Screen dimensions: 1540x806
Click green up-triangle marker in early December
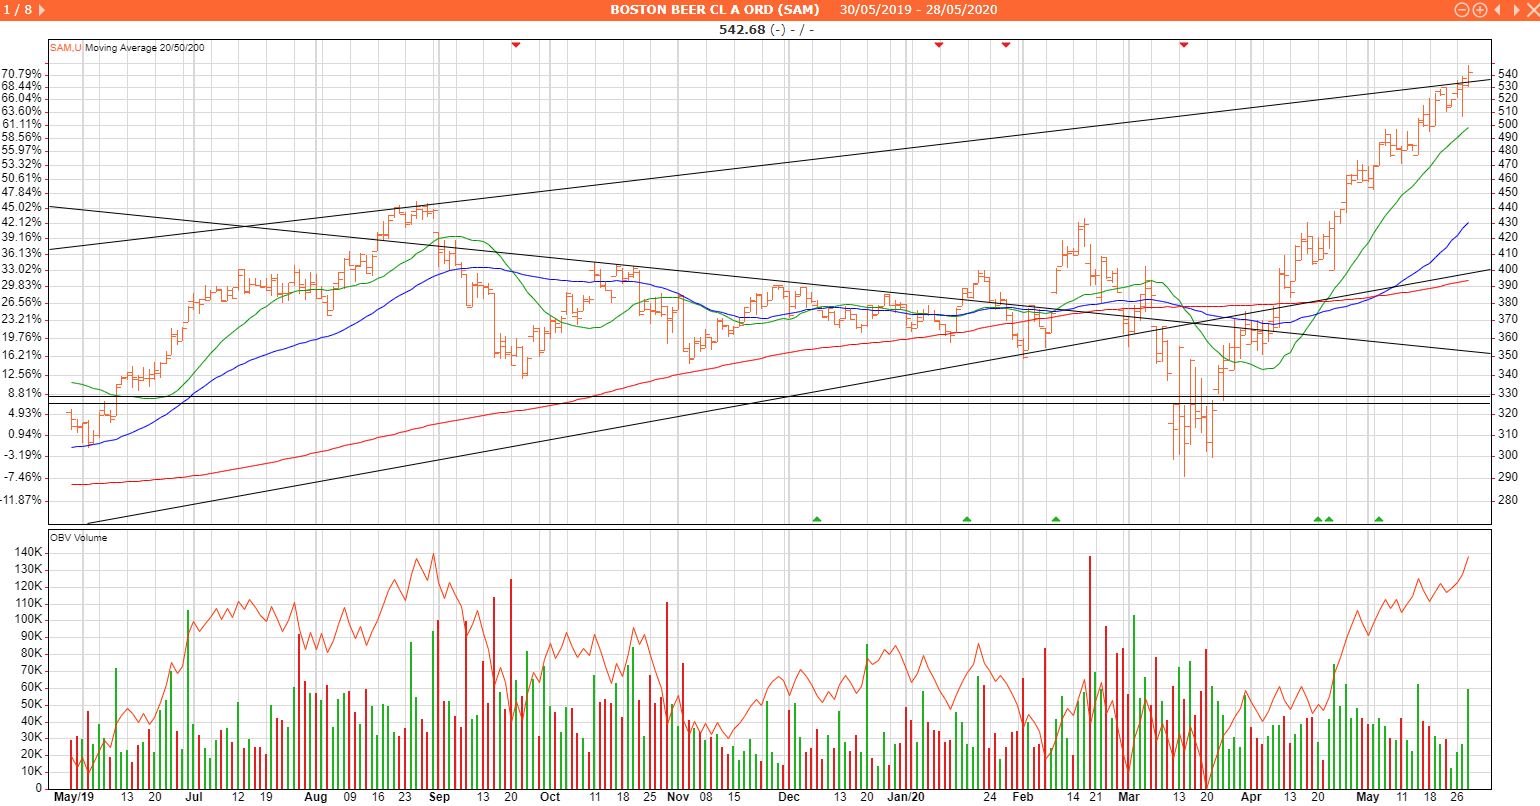[817, 519]
